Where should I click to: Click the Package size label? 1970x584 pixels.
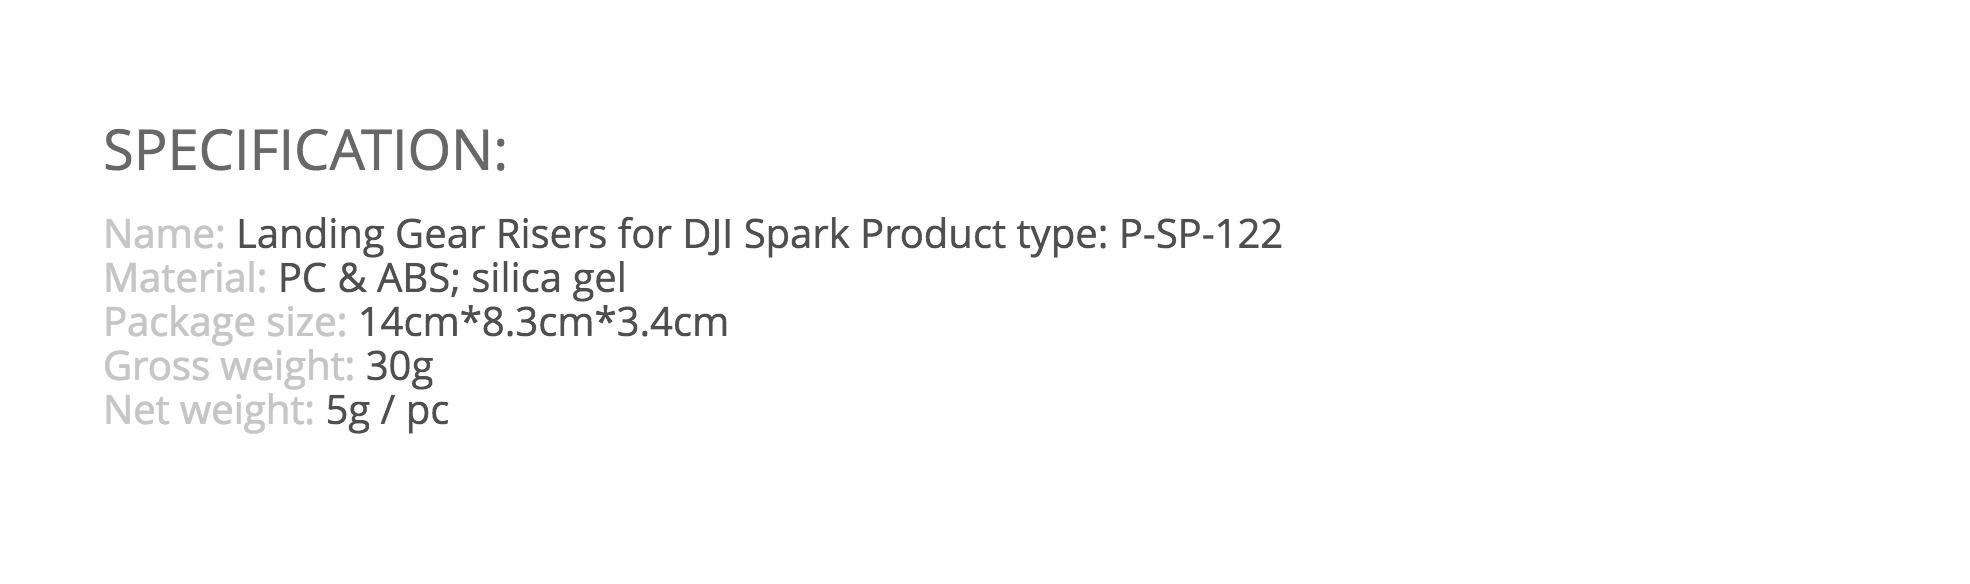pyautogui.click(x=225, y=324)
